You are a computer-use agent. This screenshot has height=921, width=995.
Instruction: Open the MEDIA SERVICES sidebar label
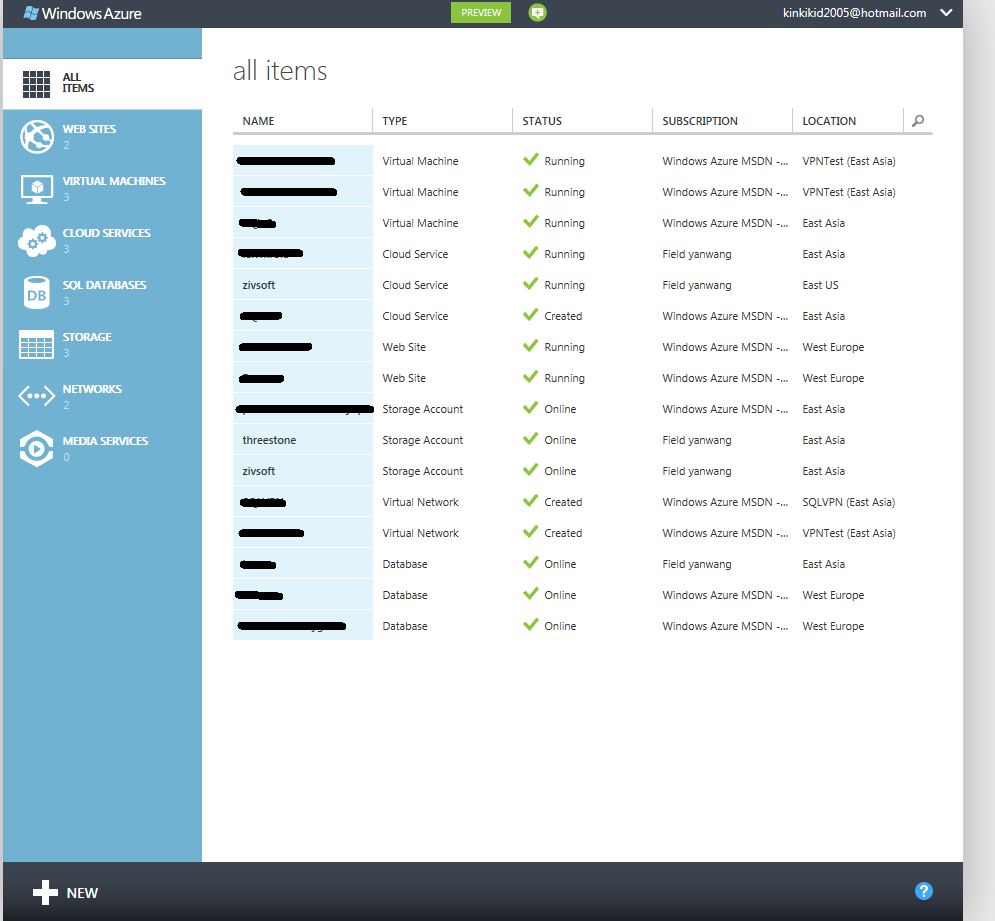105,441
